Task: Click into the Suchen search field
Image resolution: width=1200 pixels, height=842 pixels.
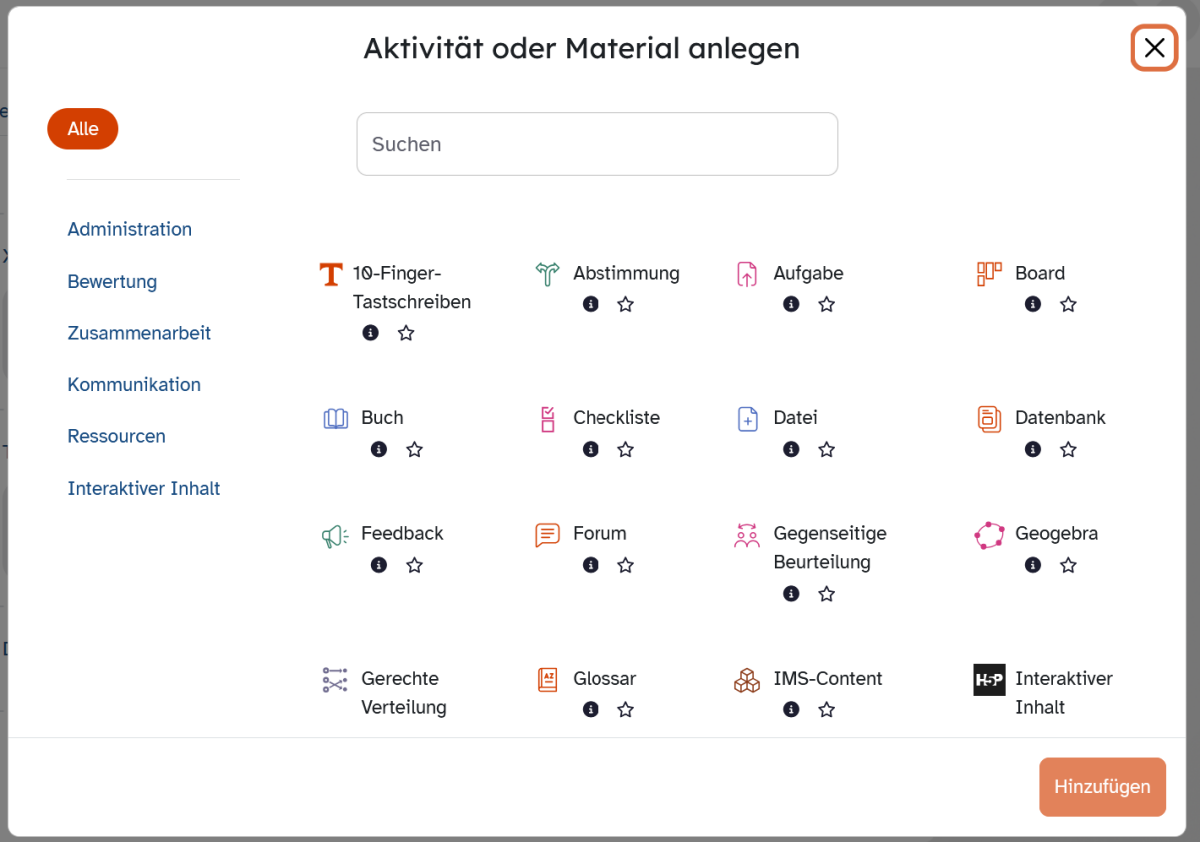Action: pyautogui.click(x=597, y=144)
